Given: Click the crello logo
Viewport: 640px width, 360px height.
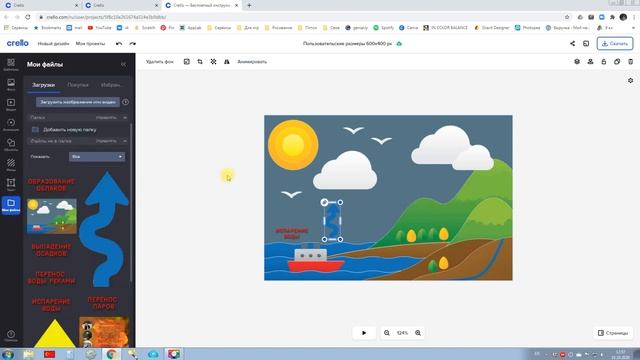Looking at the screenshot, I should 18,43.
